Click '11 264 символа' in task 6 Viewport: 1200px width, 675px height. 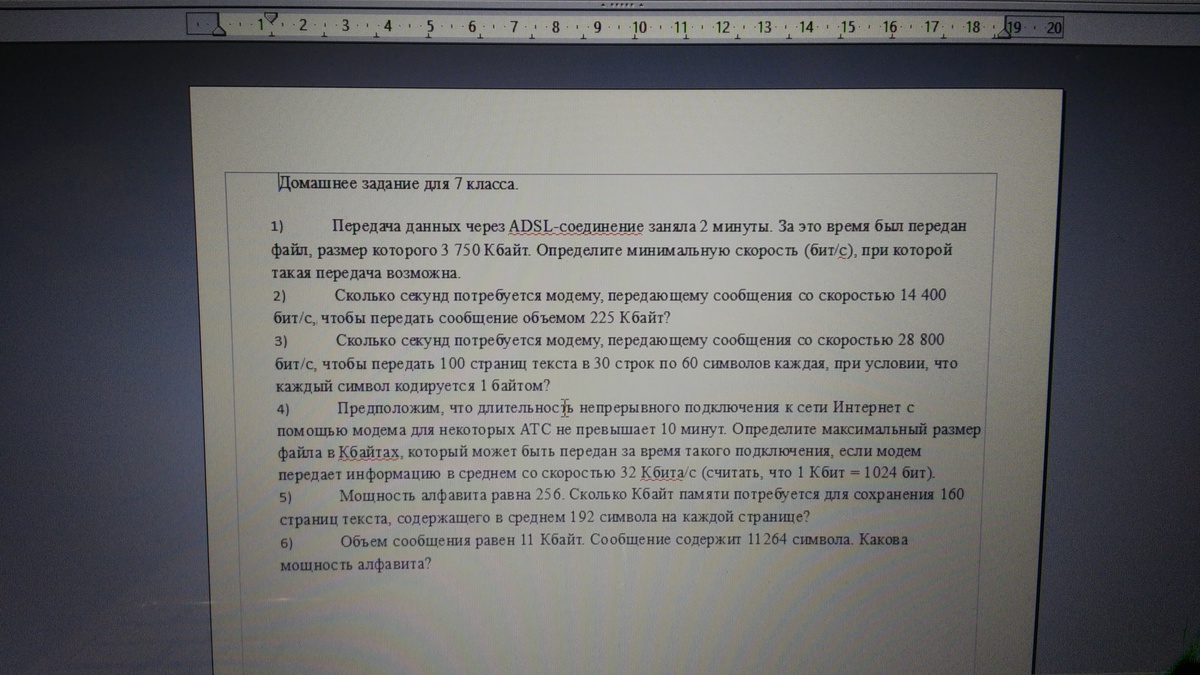coord(801,540)
